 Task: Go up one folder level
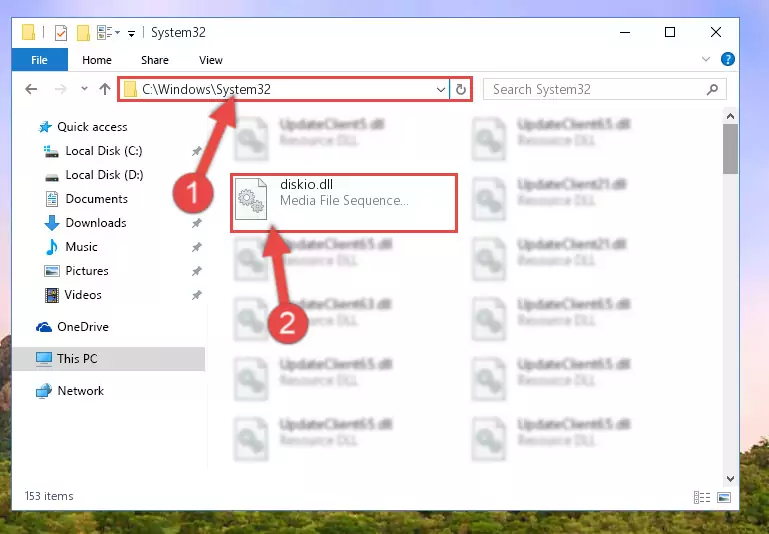click(x=105, y=89)
